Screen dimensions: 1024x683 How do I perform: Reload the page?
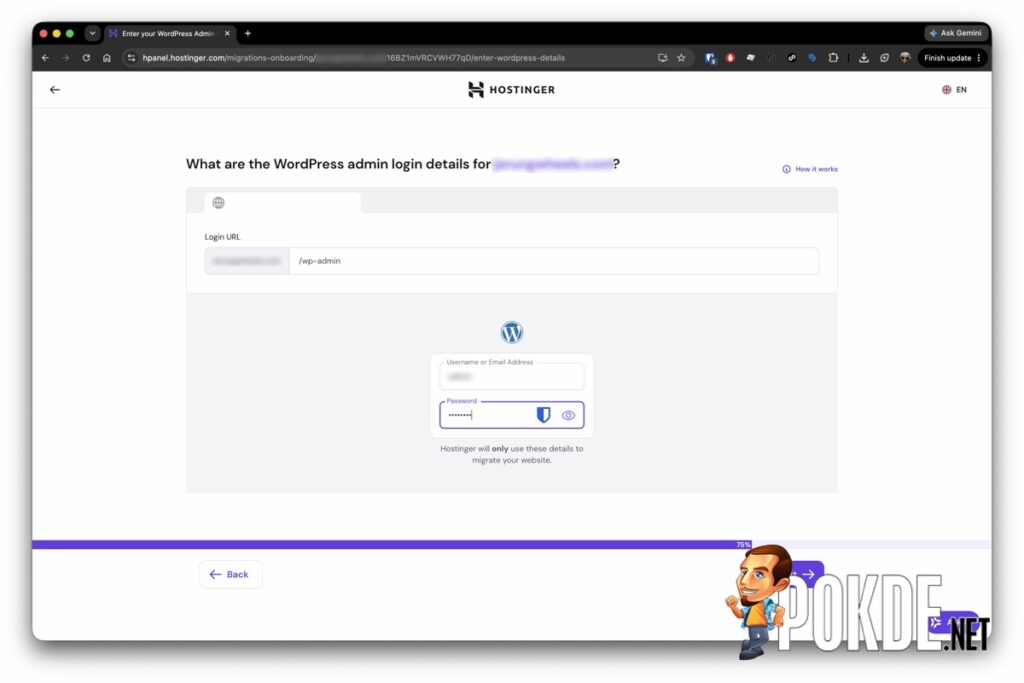(x=86, y=57)
